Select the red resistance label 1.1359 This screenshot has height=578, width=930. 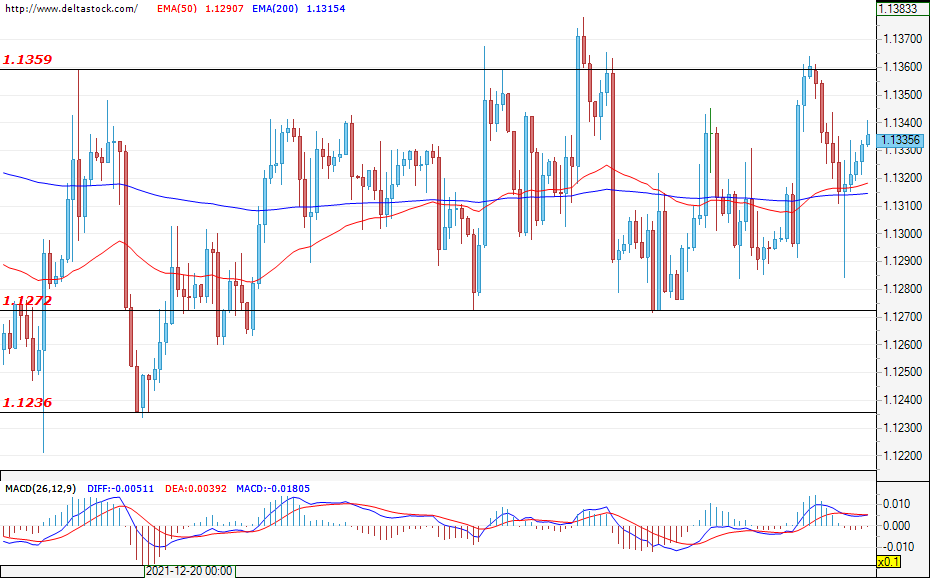point(27,59)
